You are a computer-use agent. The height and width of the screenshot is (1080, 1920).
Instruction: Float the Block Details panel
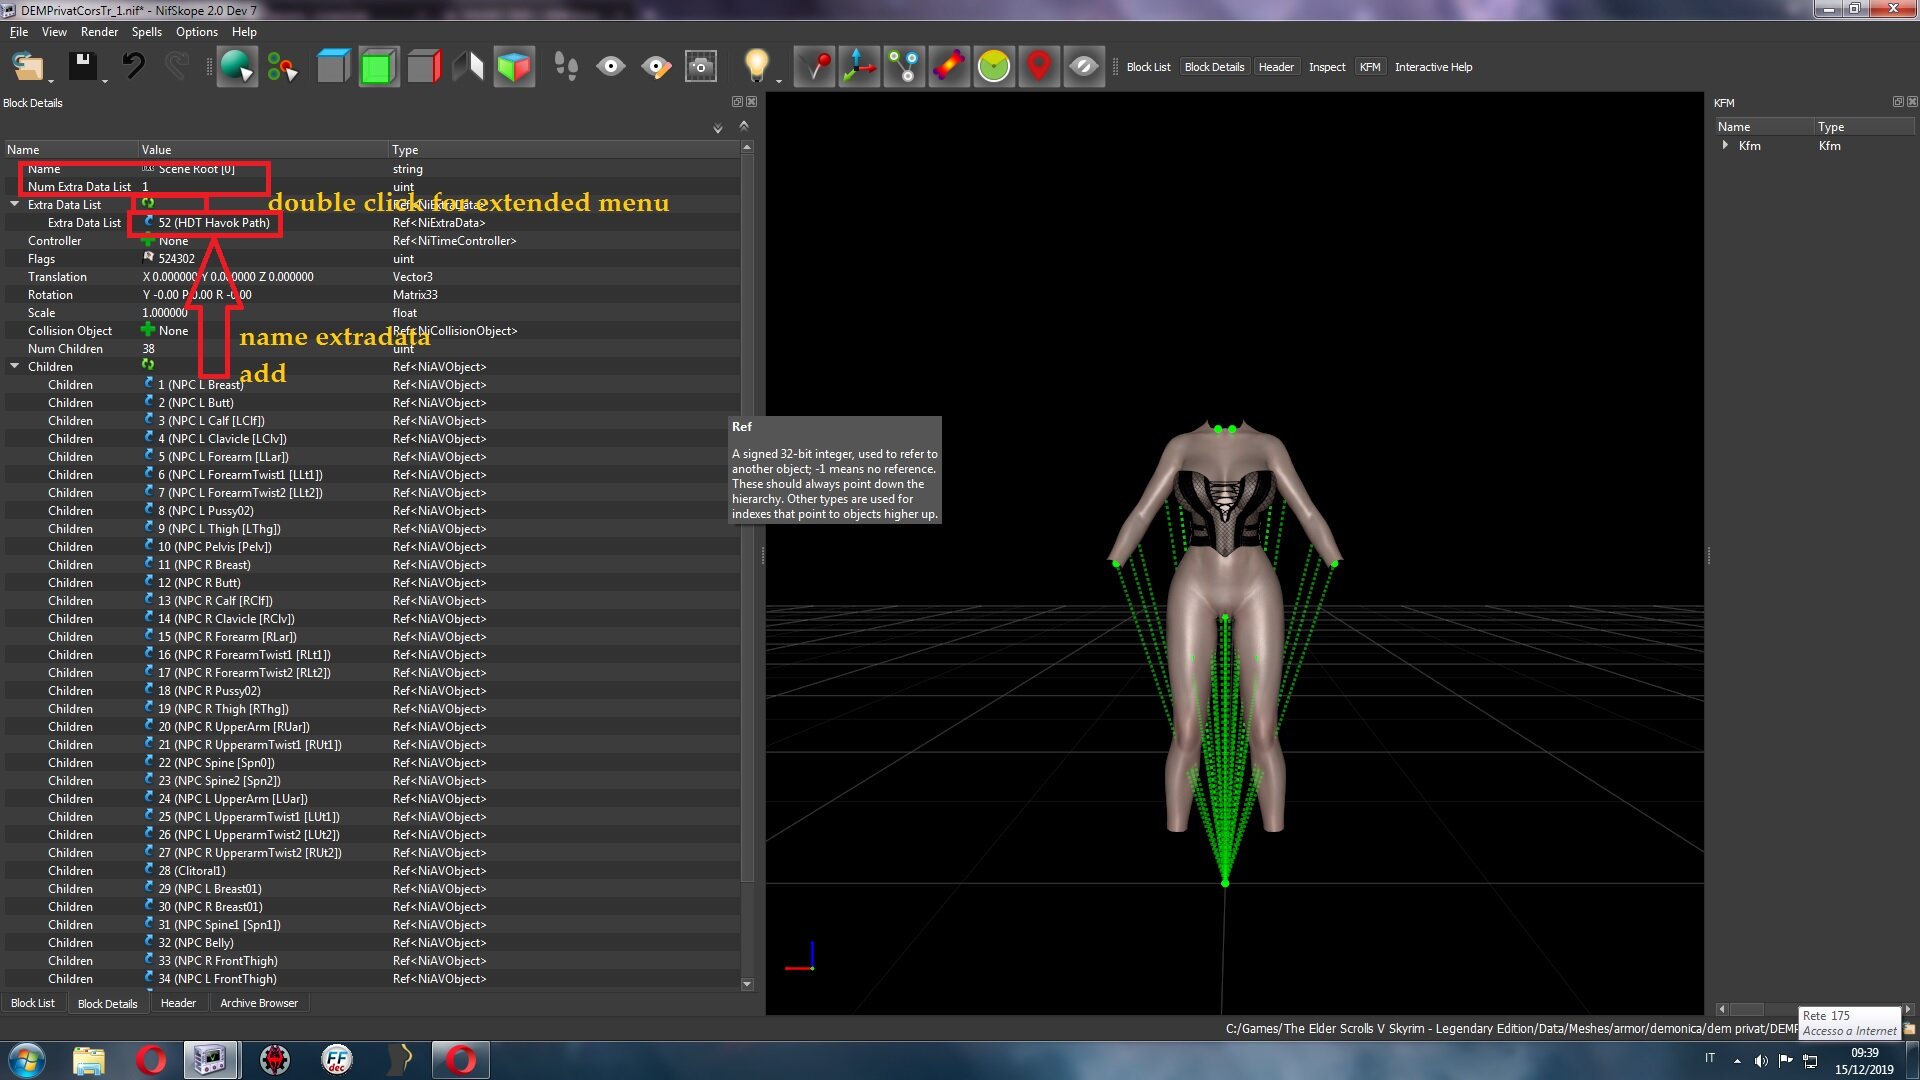[737, 102]
